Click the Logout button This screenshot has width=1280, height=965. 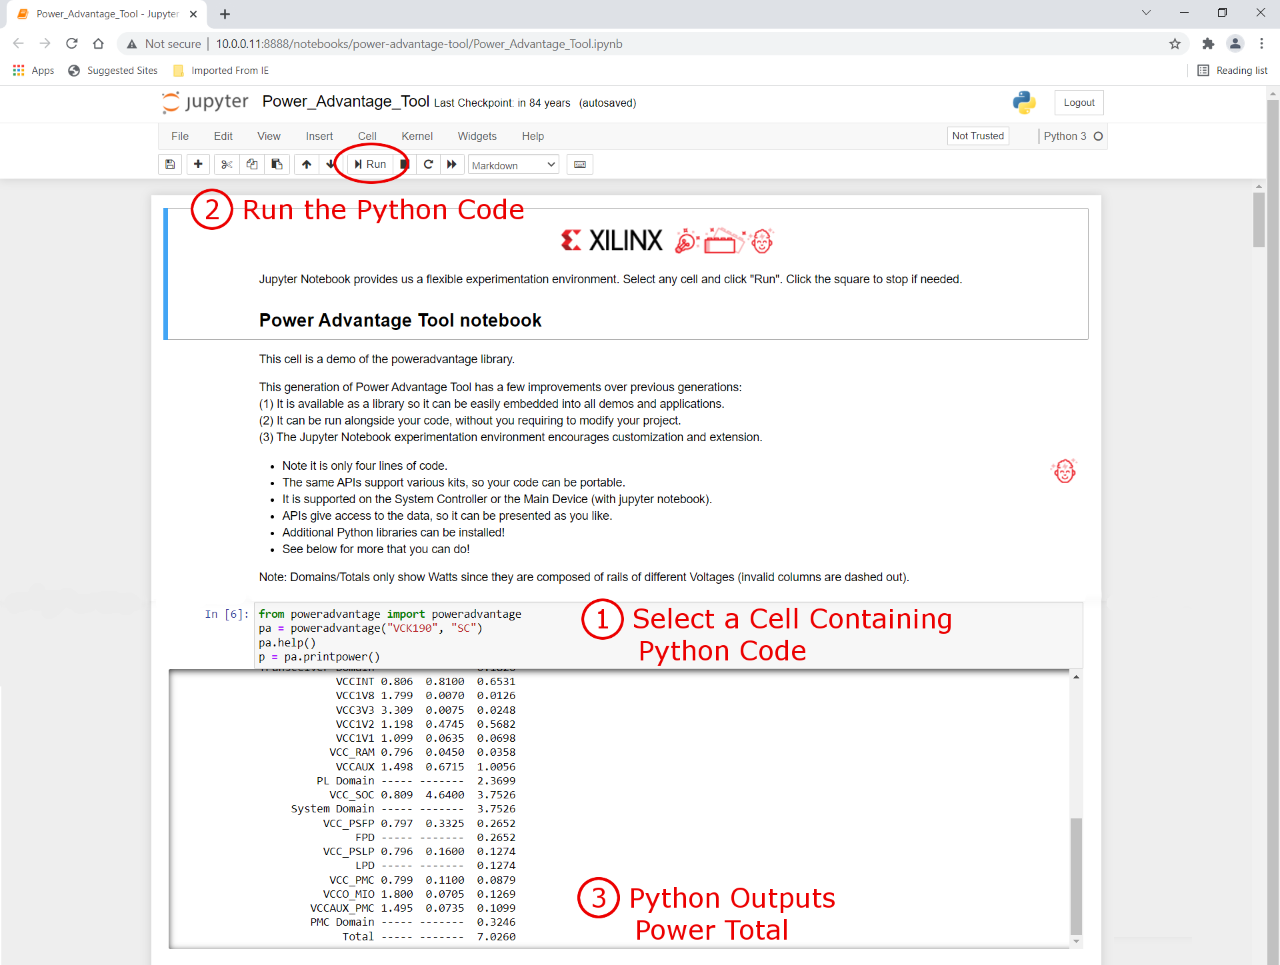coord(1079,102)
